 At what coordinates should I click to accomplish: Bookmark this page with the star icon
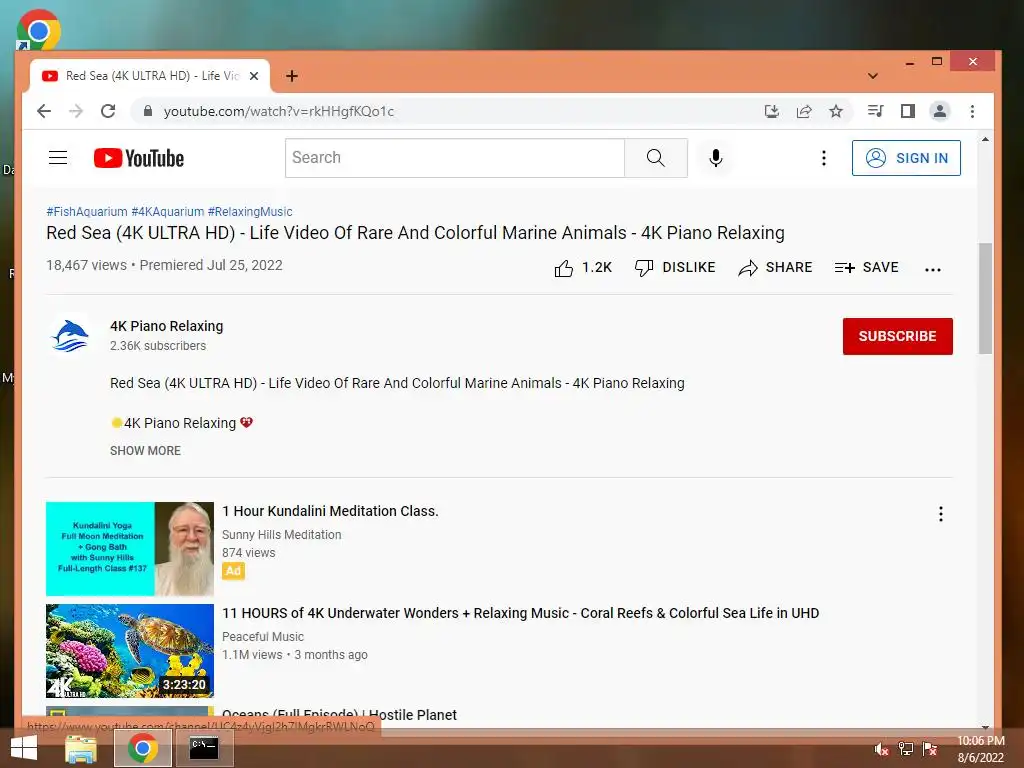coord(836,111)
